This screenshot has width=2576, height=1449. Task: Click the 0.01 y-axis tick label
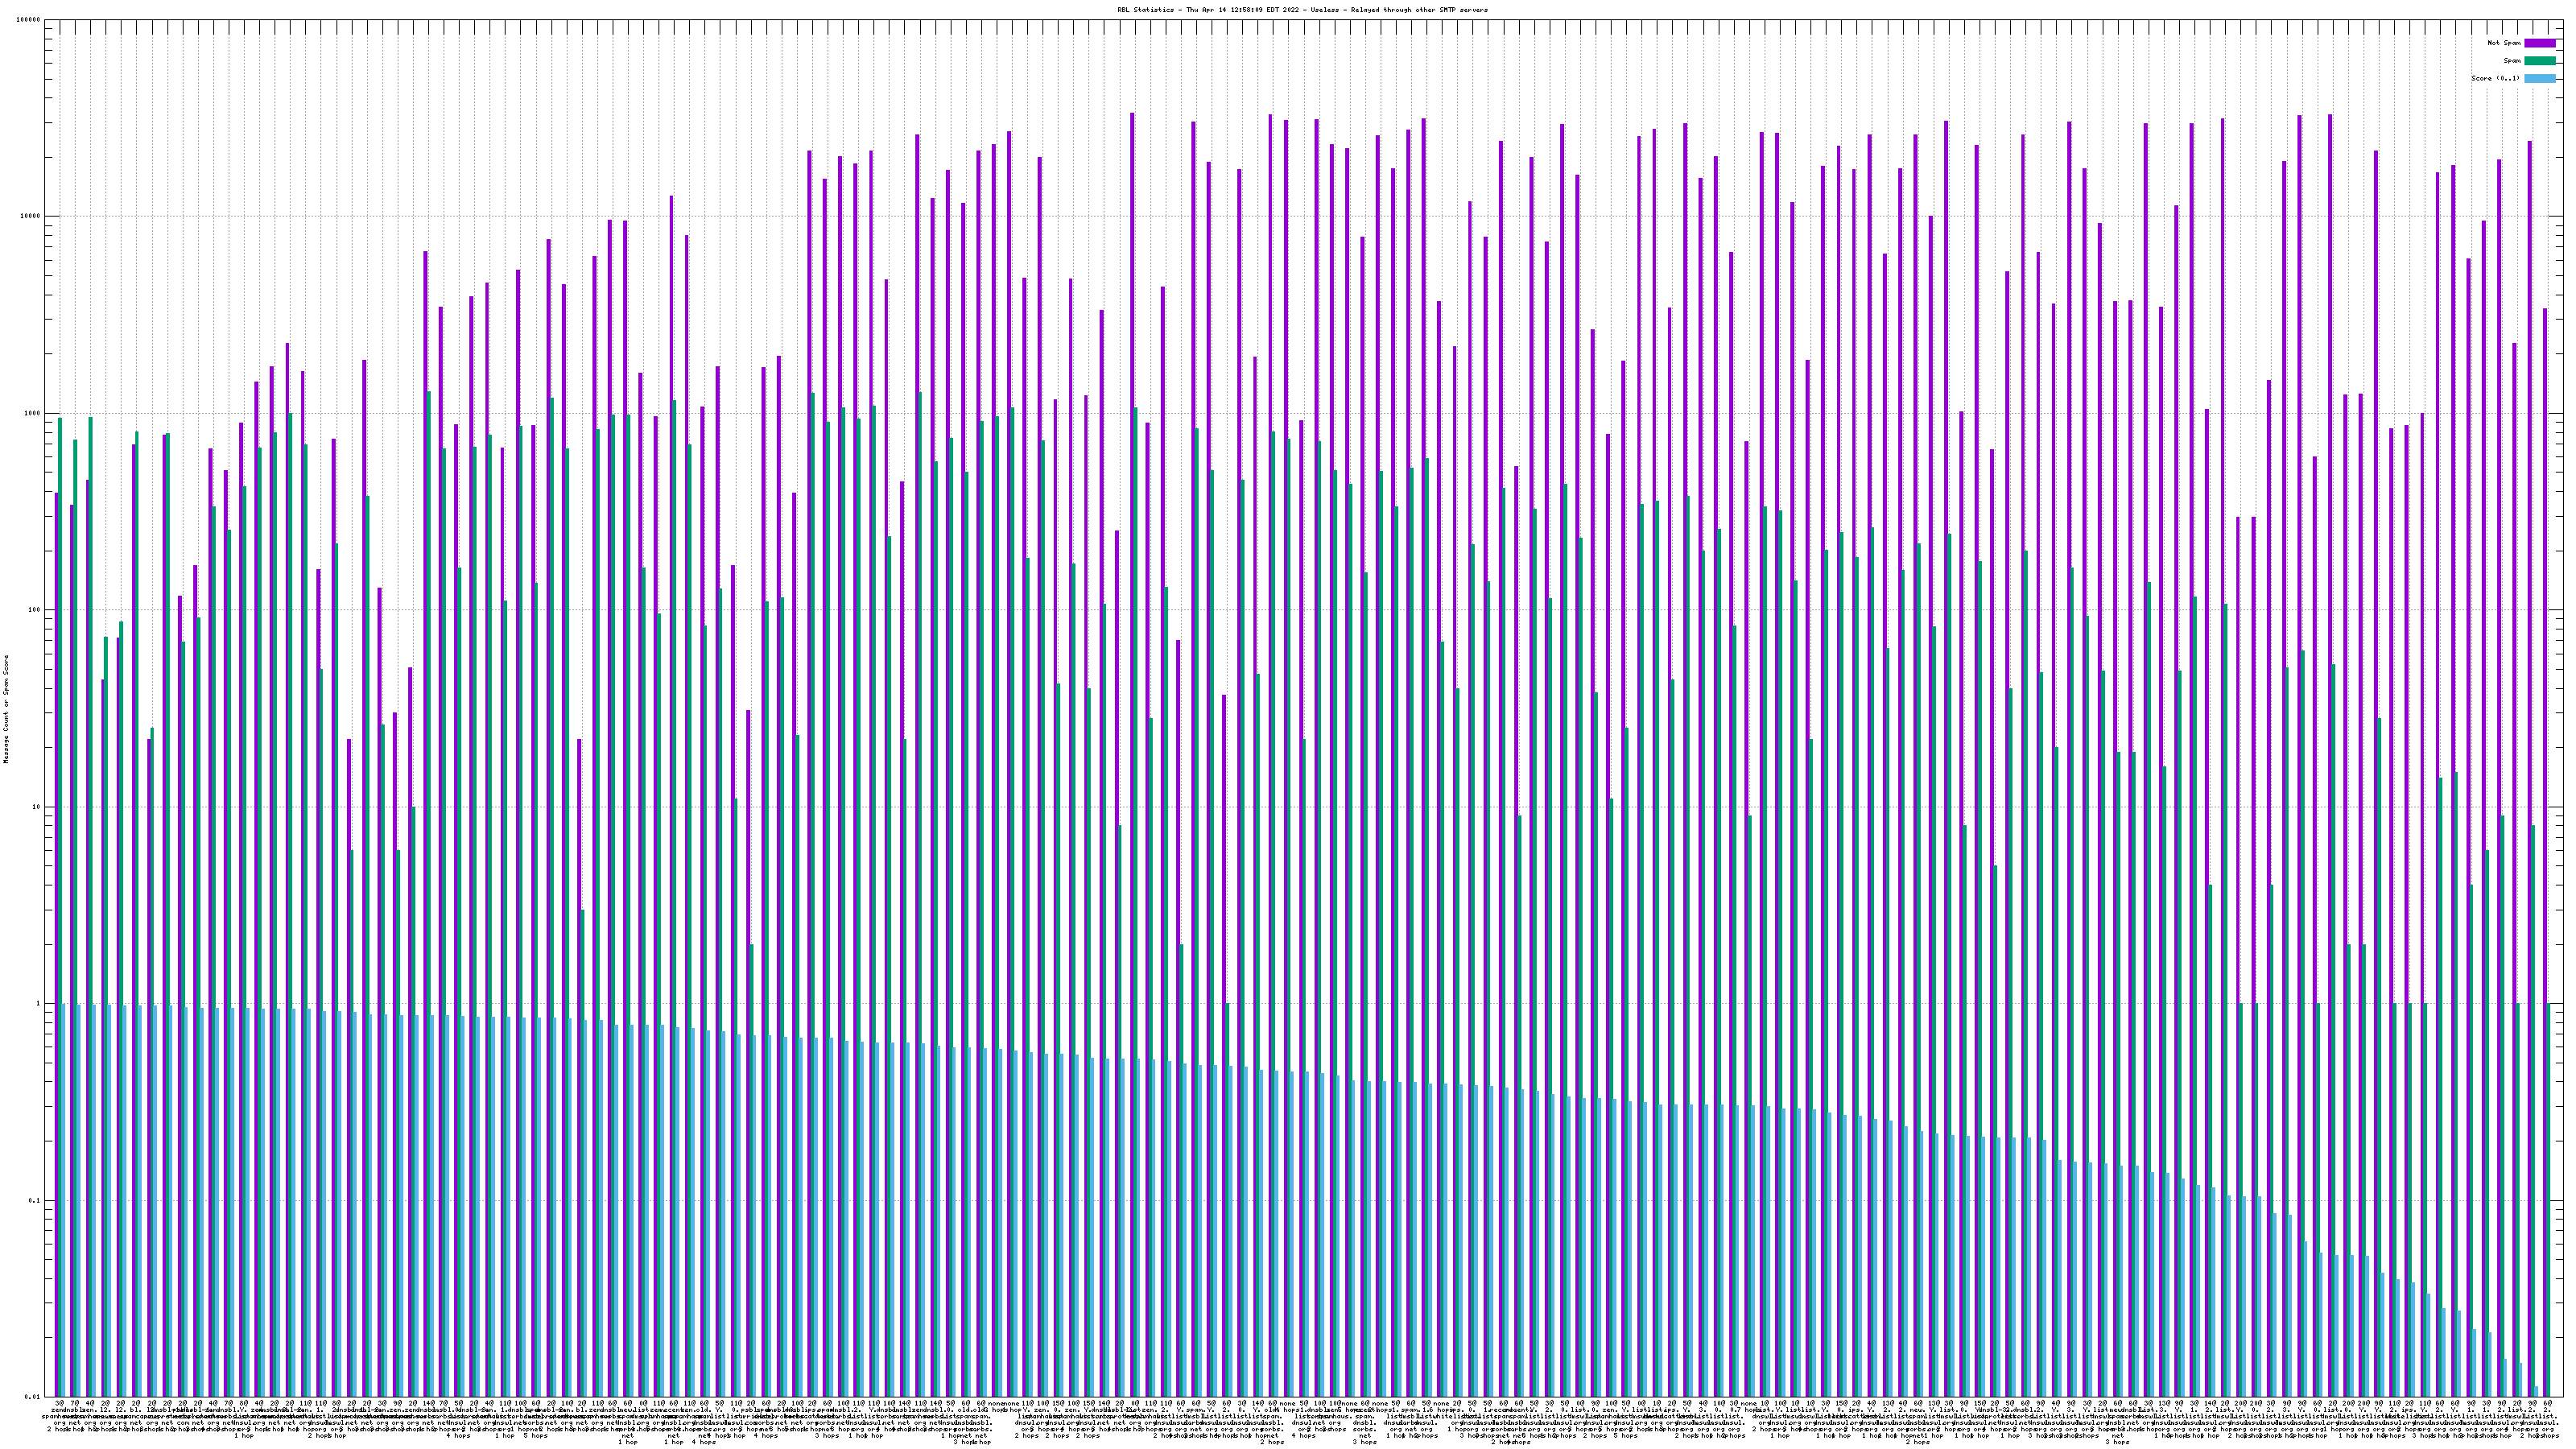pos(33,1397)
